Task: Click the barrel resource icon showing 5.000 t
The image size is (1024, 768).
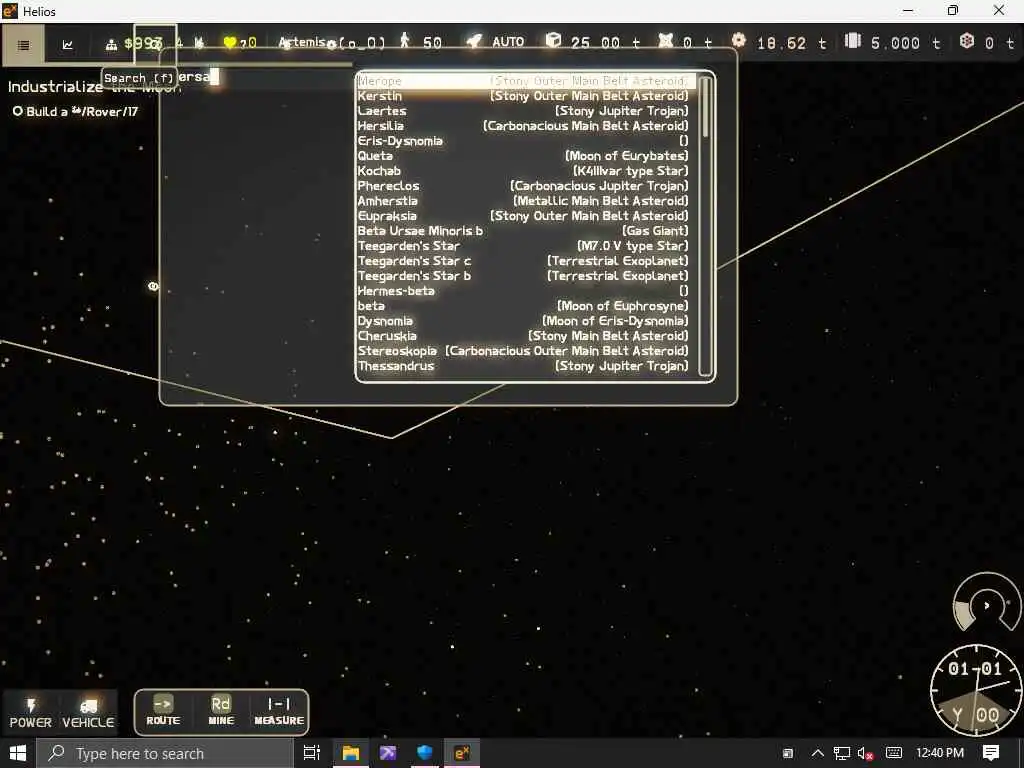Action: tap(852, 40)
